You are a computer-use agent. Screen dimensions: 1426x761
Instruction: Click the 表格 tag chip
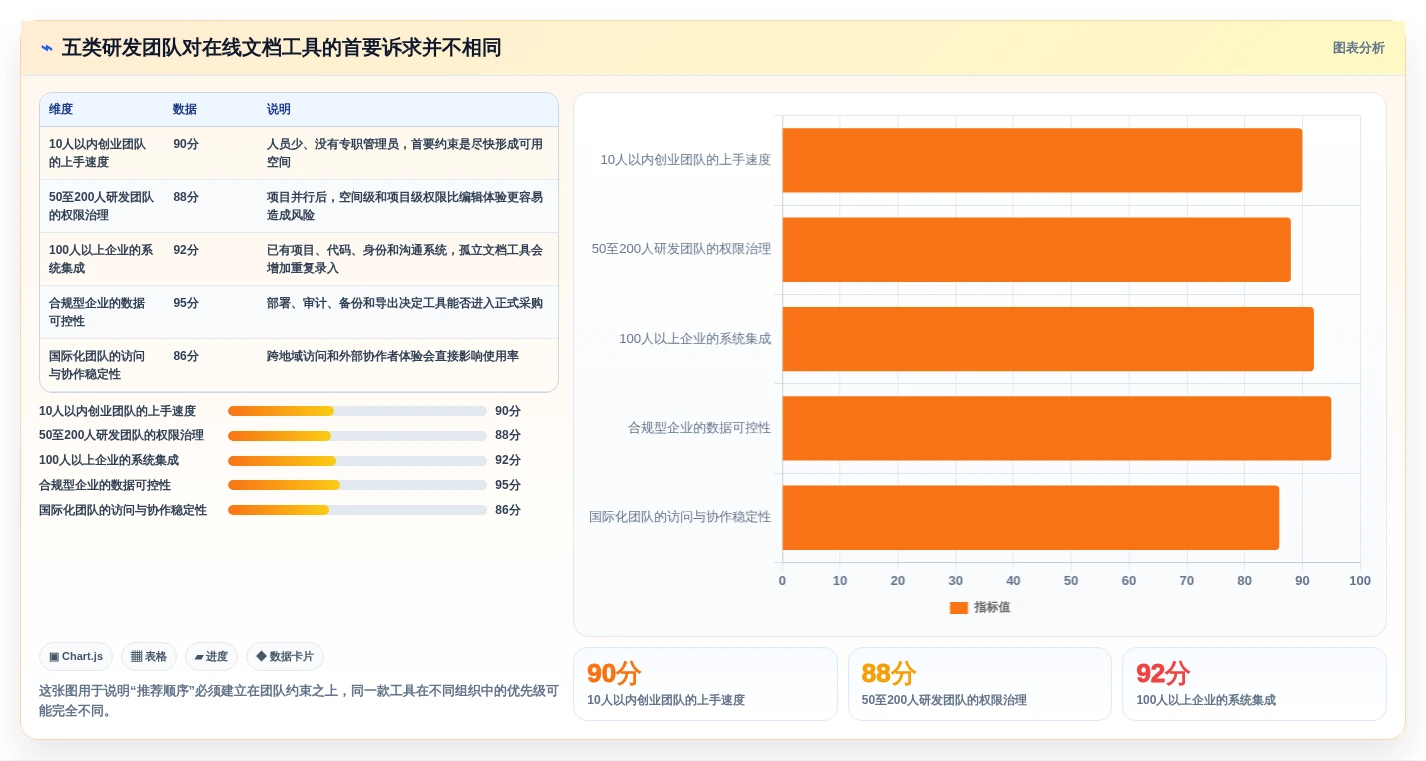[149, 657]
